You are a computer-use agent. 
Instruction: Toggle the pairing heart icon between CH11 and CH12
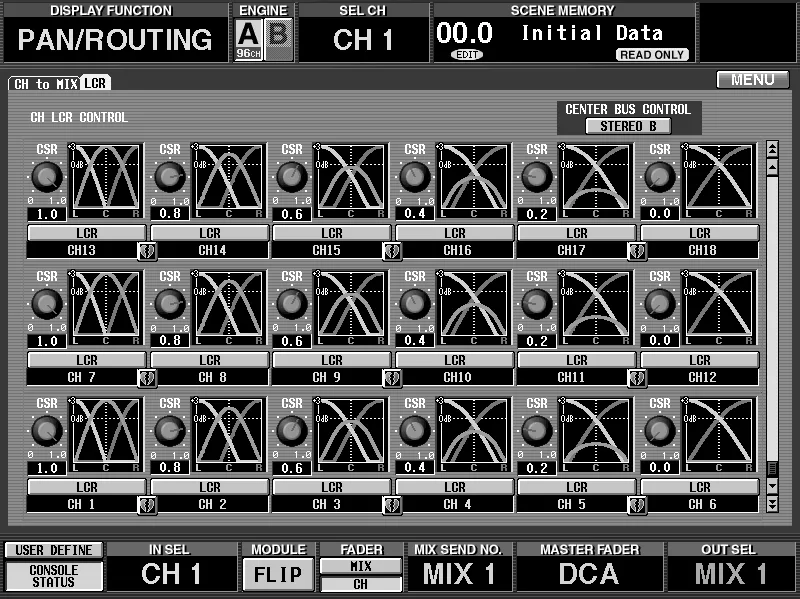(637, 378)
